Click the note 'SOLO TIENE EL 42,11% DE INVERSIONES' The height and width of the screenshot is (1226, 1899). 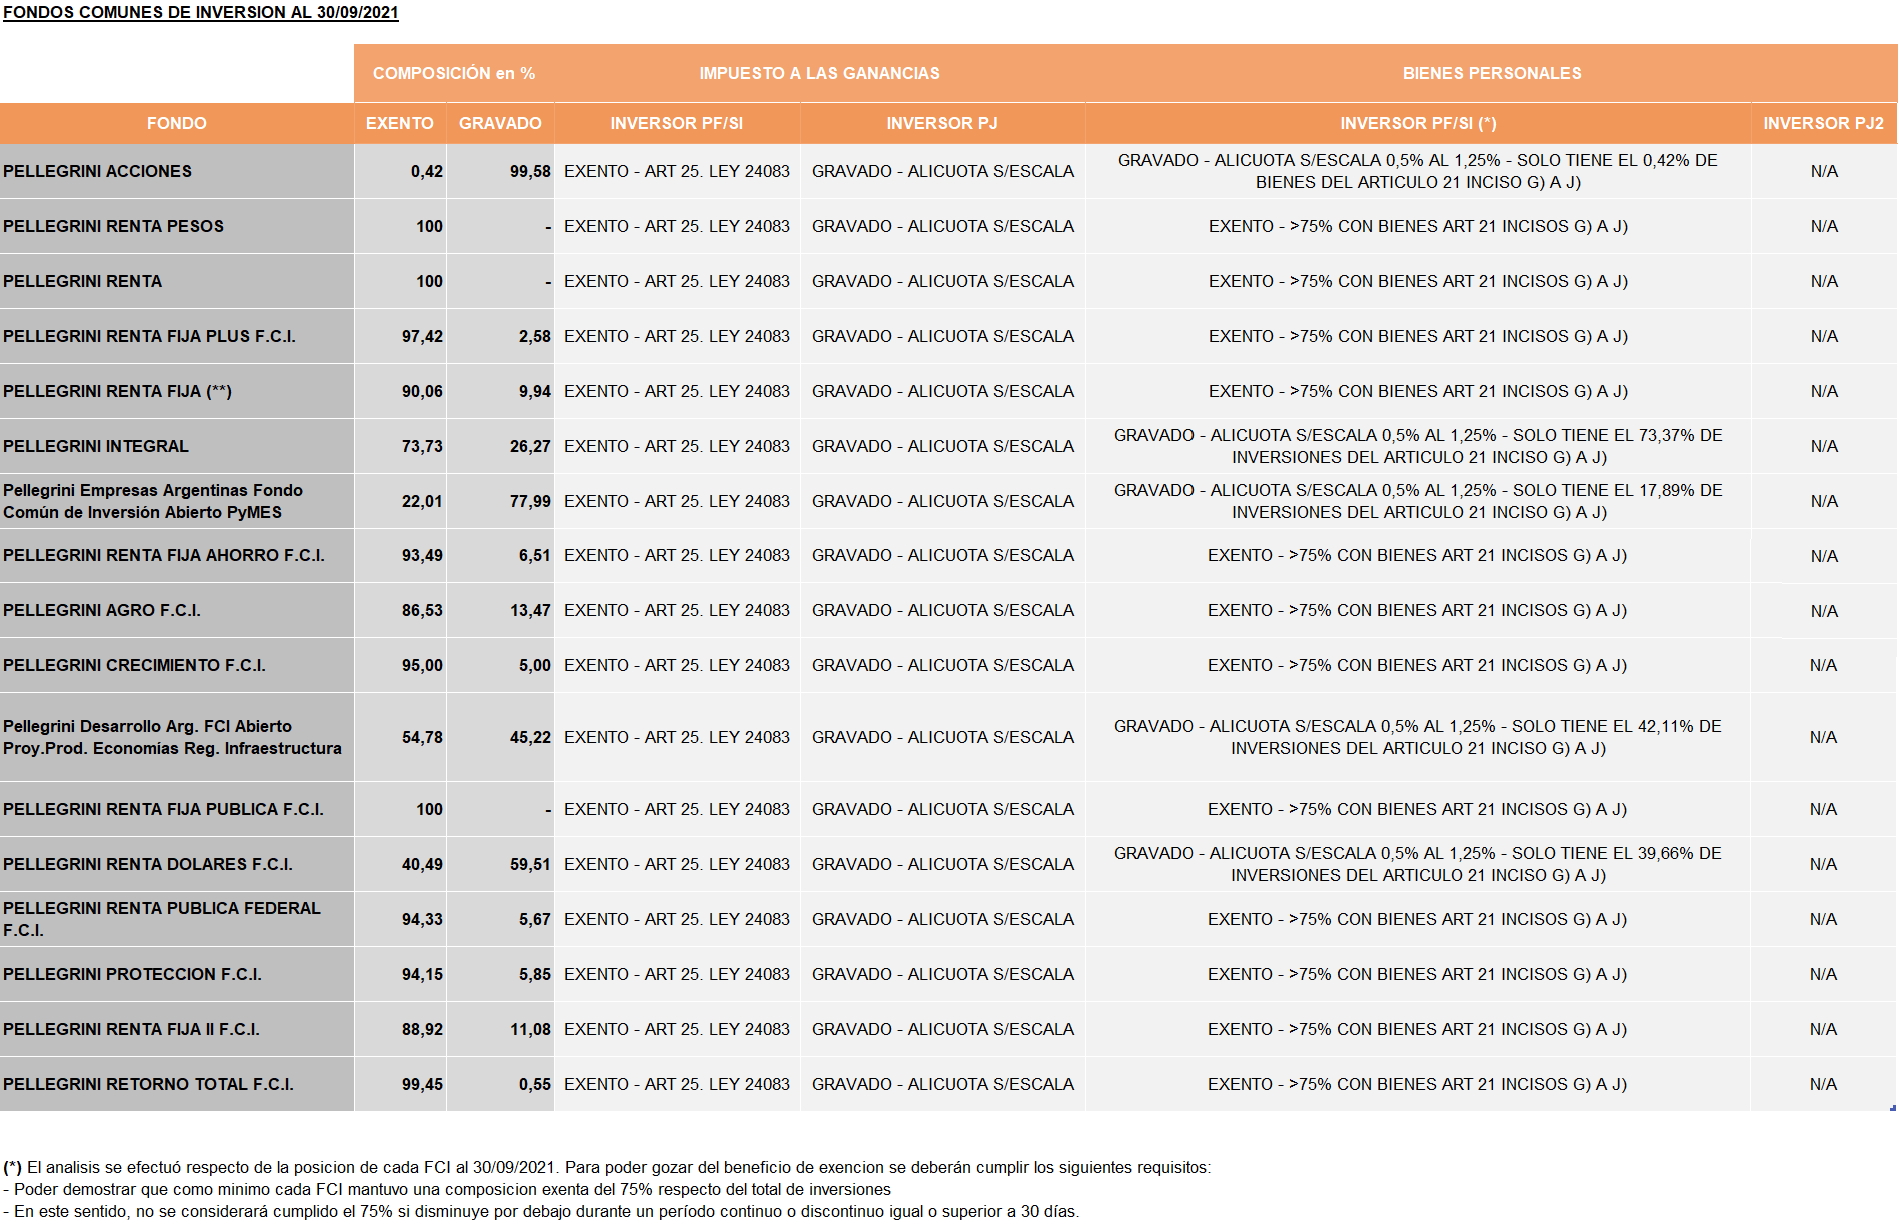pos(1418,737)
